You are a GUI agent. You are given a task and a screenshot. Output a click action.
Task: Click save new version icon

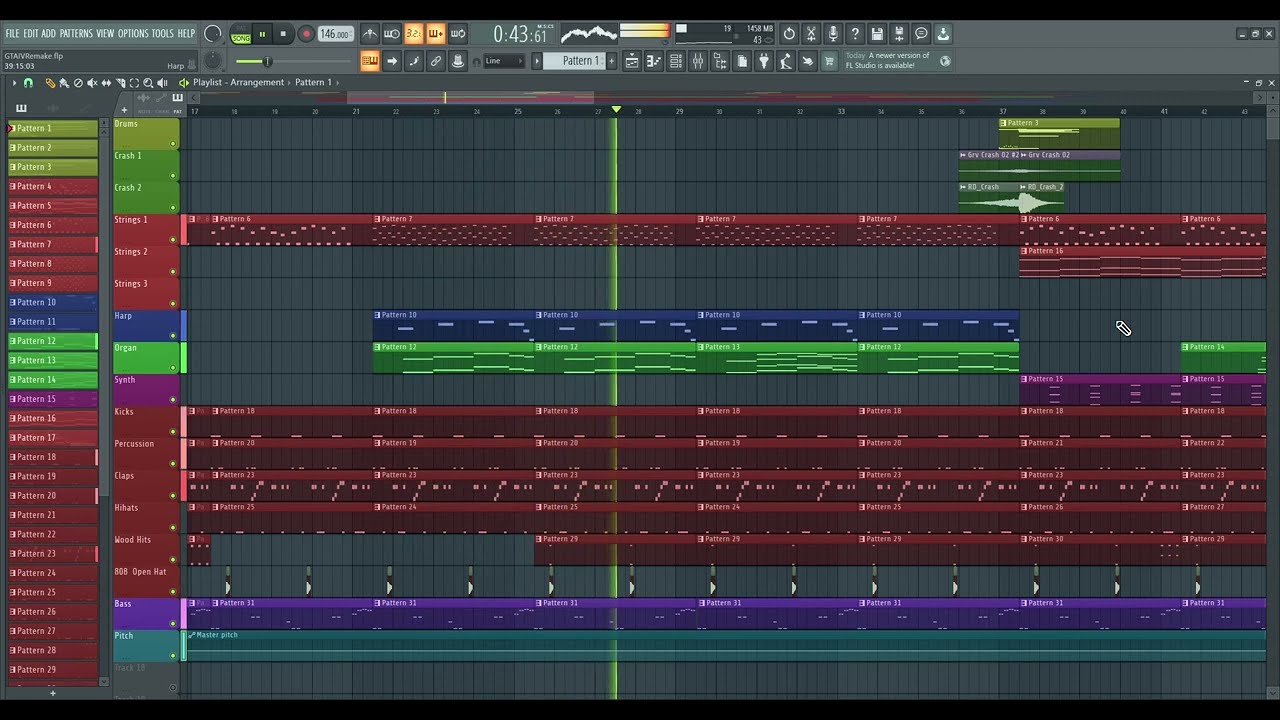click(899, 34)
